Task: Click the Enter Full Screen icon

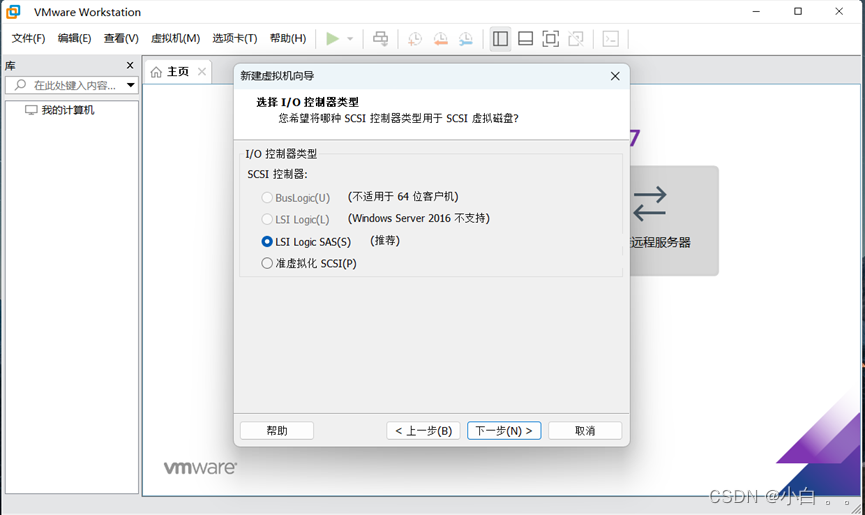Action: 551,39
